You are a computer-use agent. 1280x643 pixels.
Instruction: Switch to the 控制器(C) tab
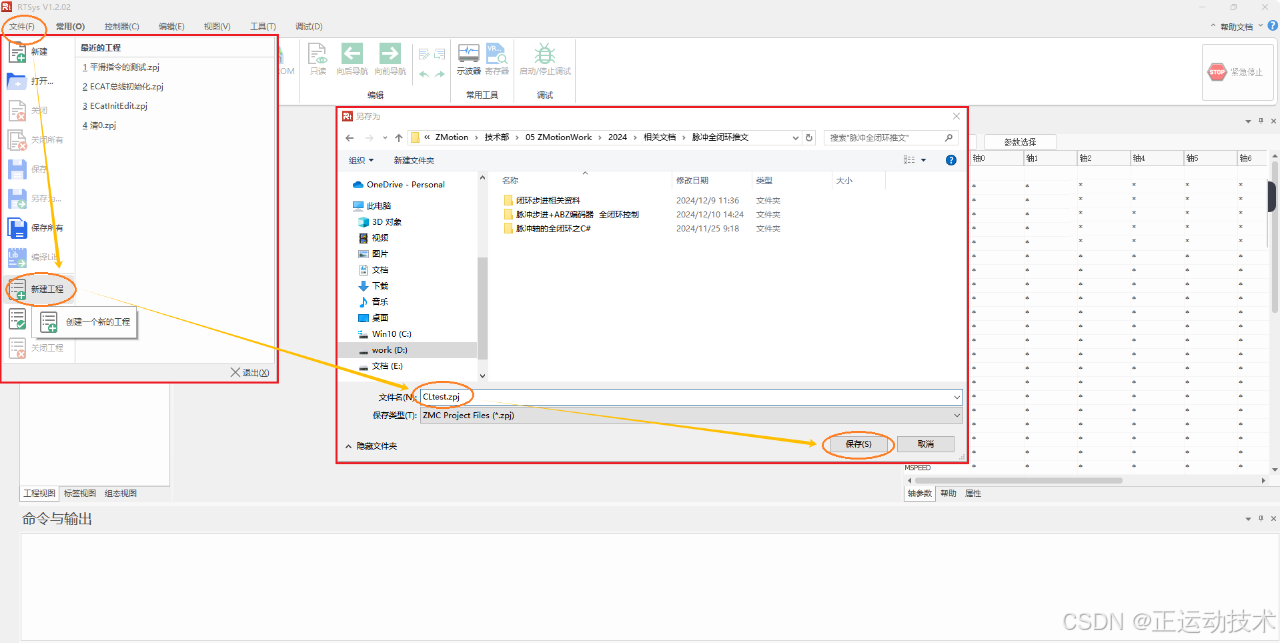coord(122,26)
